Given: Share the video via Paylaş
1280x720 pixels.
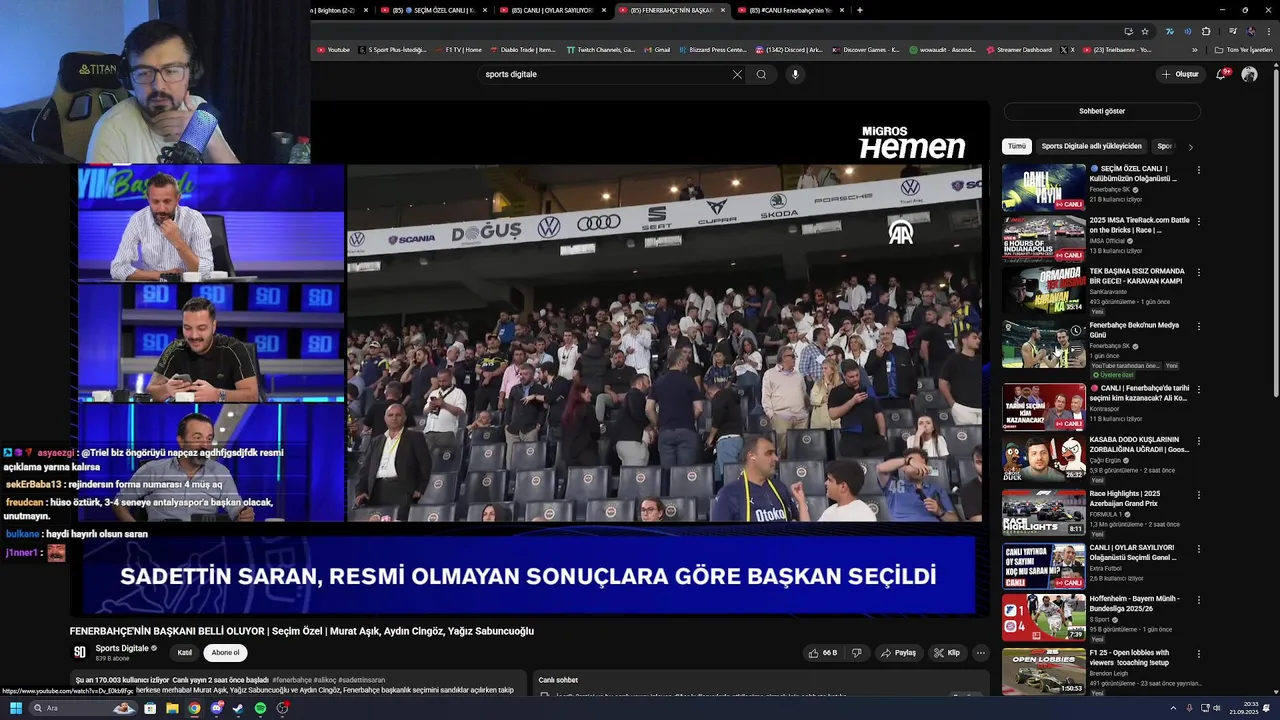Looking at the screenshot, I should click(898, 653).
